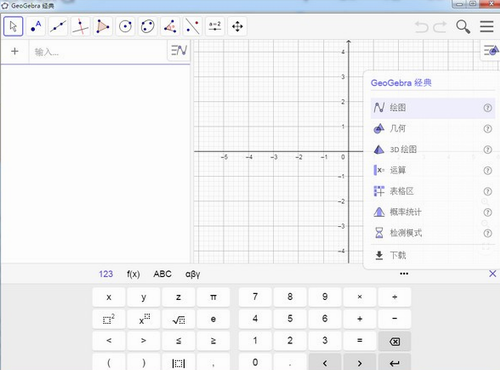Viewport: 500px width, 370px height.
Task: Switch keyboard to ABC tab
Action: 162,274
